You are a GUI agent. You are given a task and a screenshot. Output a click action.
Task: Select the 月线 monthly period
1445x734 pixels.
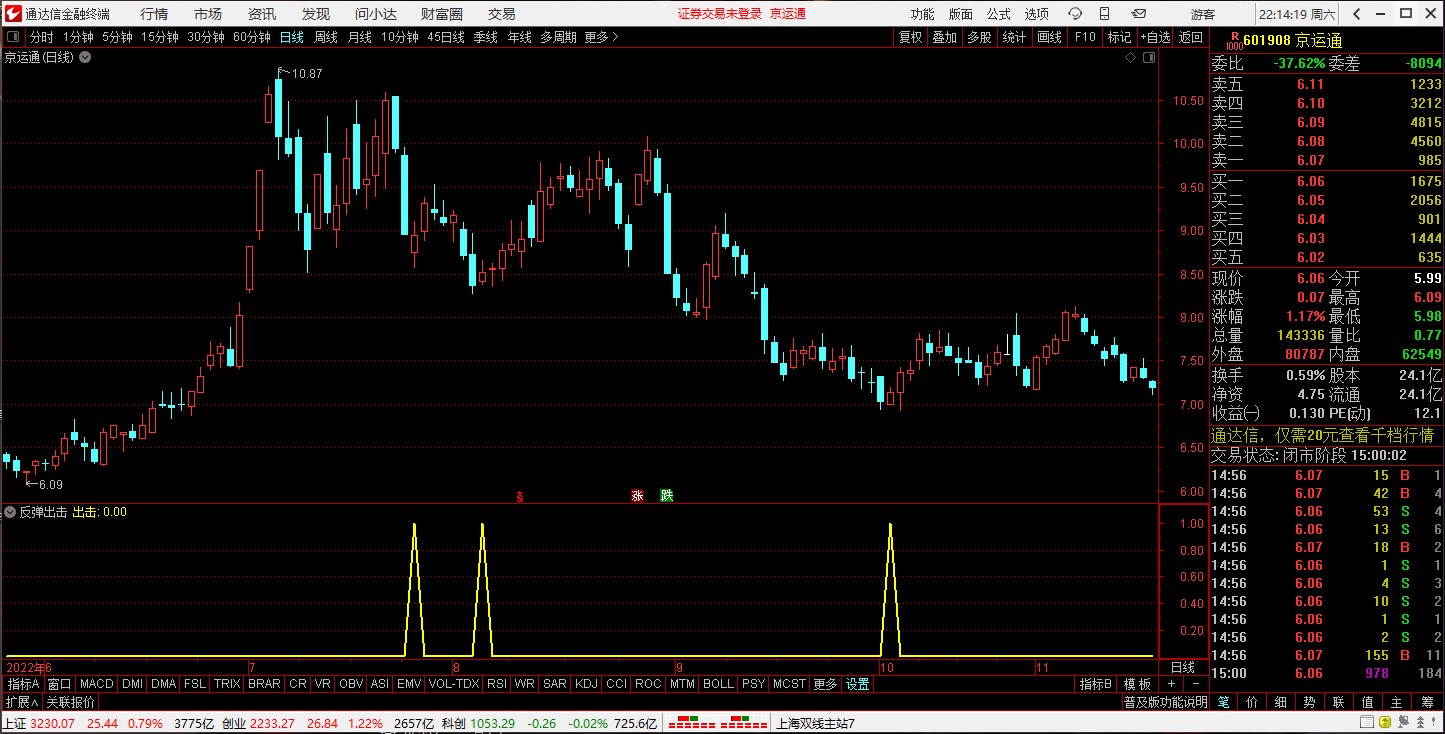[360, 37]
